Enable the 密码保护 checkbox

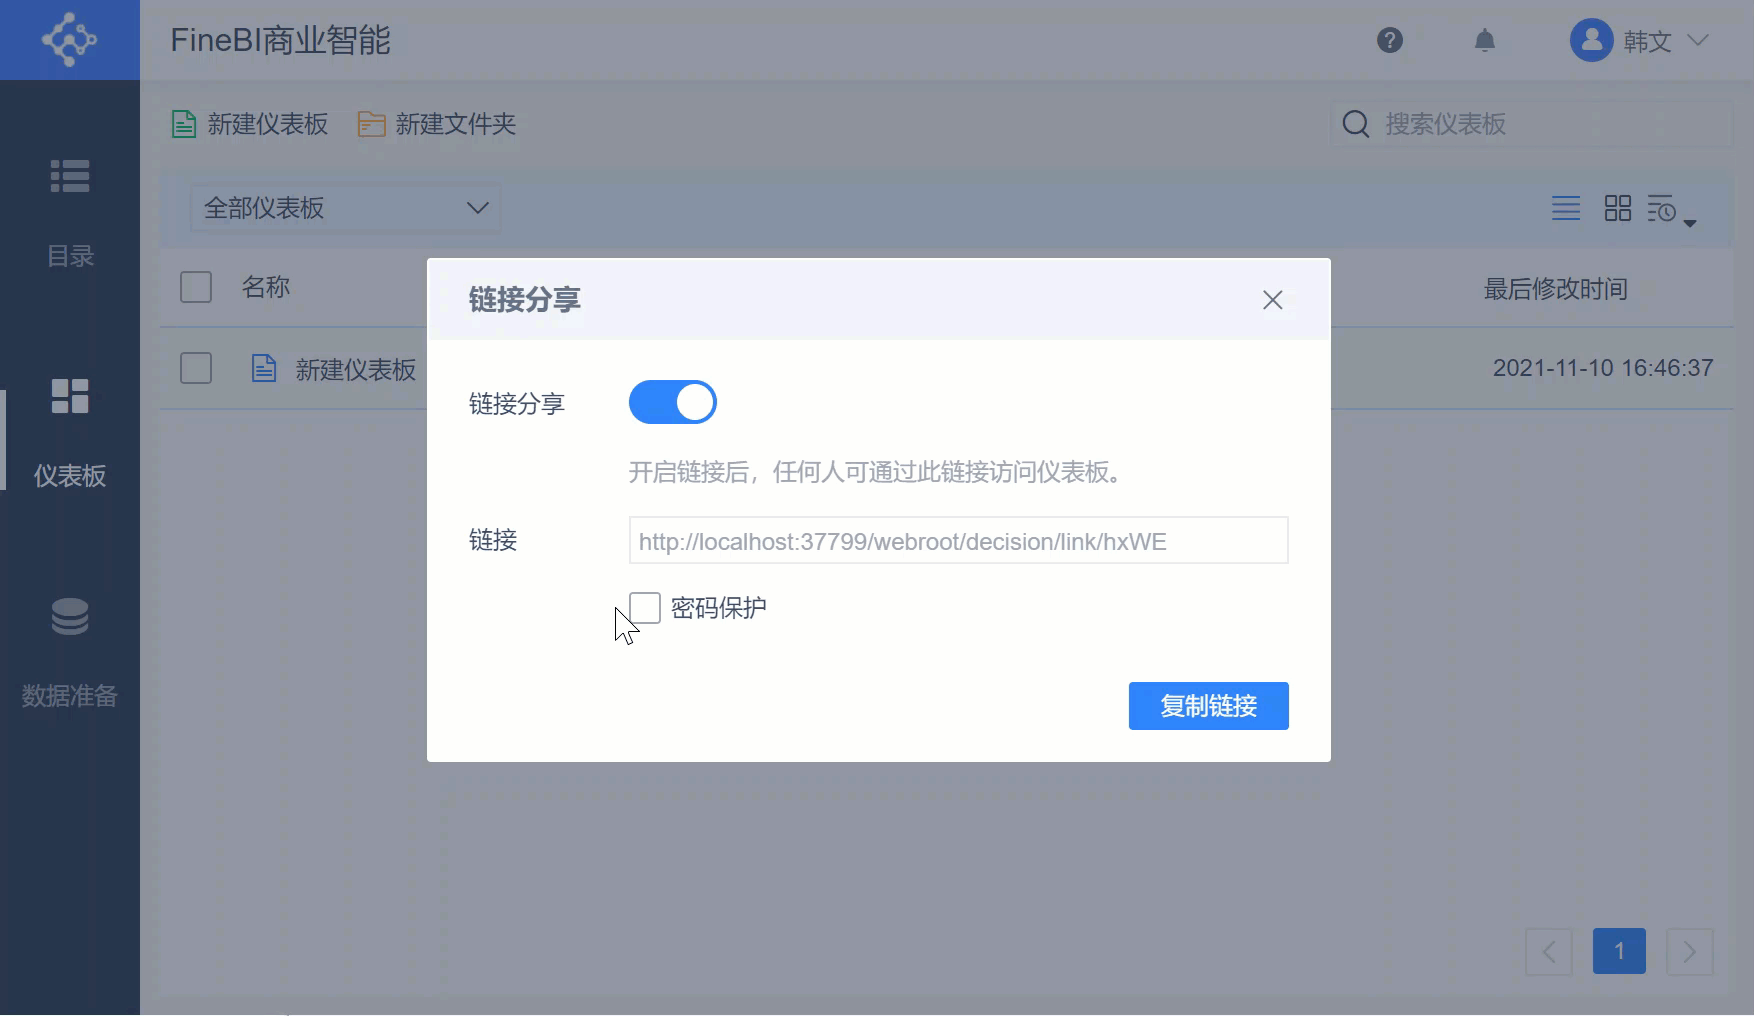click(x=645, y=607)
